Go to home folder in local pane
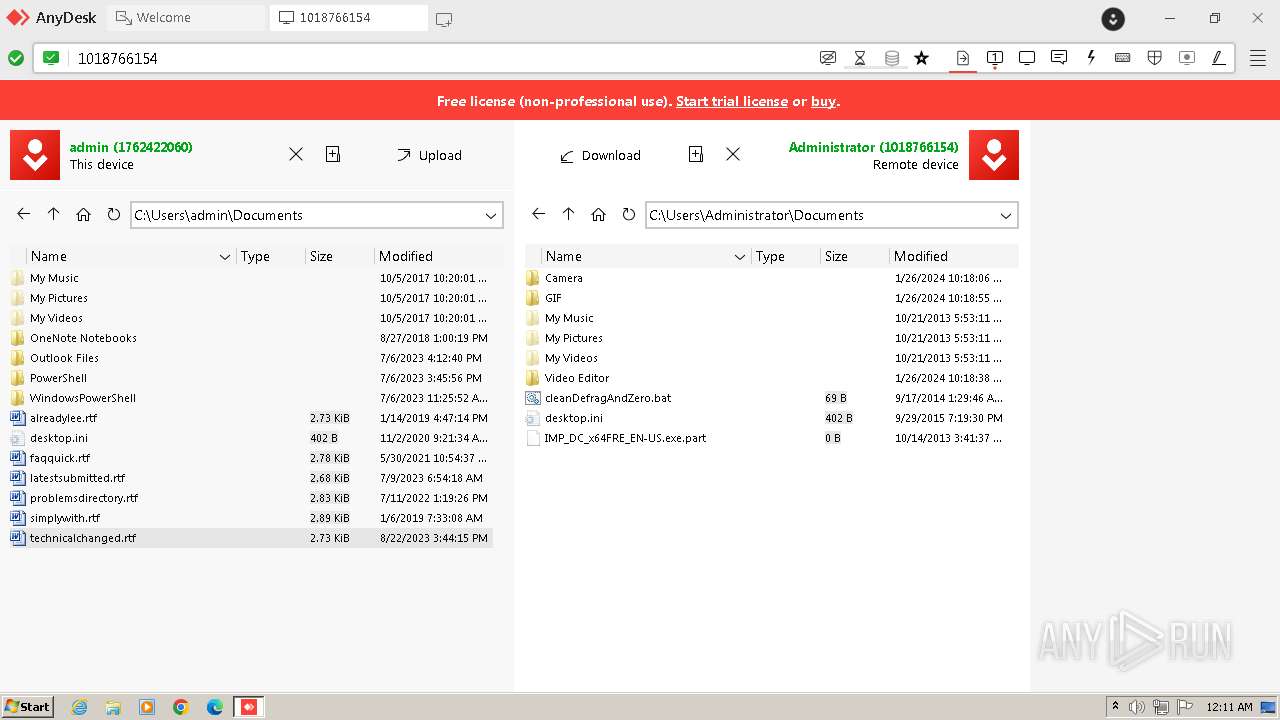This screenshot has width=1280, height=720. (84, 214)
